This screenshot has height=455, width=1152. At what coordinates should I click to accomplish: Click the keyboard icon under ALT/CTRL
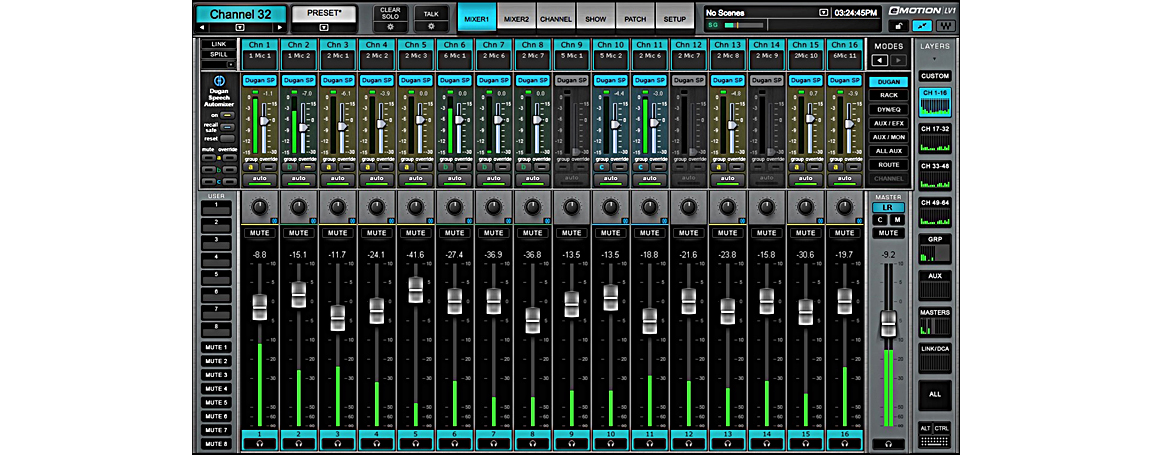pyautogui.click(x=935, y=442)
